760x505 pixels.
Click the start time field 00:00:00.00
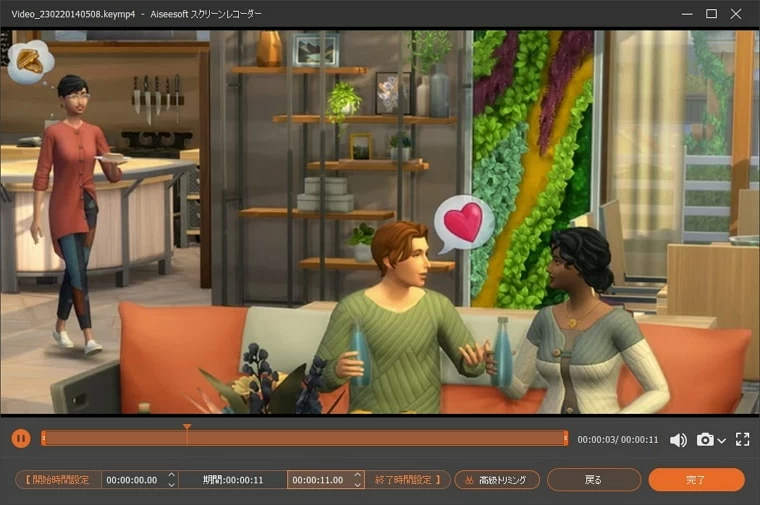click(132, 480)
